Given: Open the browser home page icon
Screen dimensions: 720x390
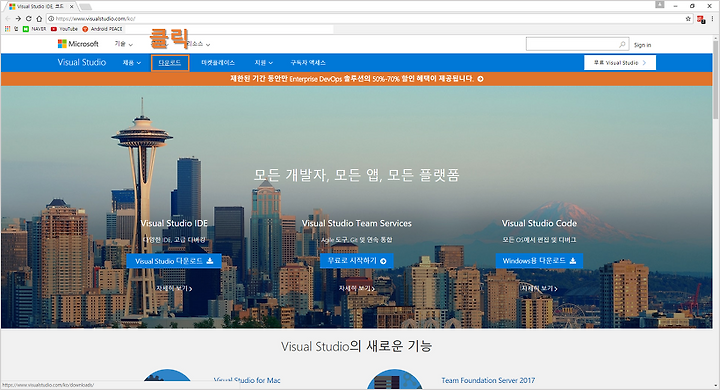Looking at the screenshot, I should [39, 19].
